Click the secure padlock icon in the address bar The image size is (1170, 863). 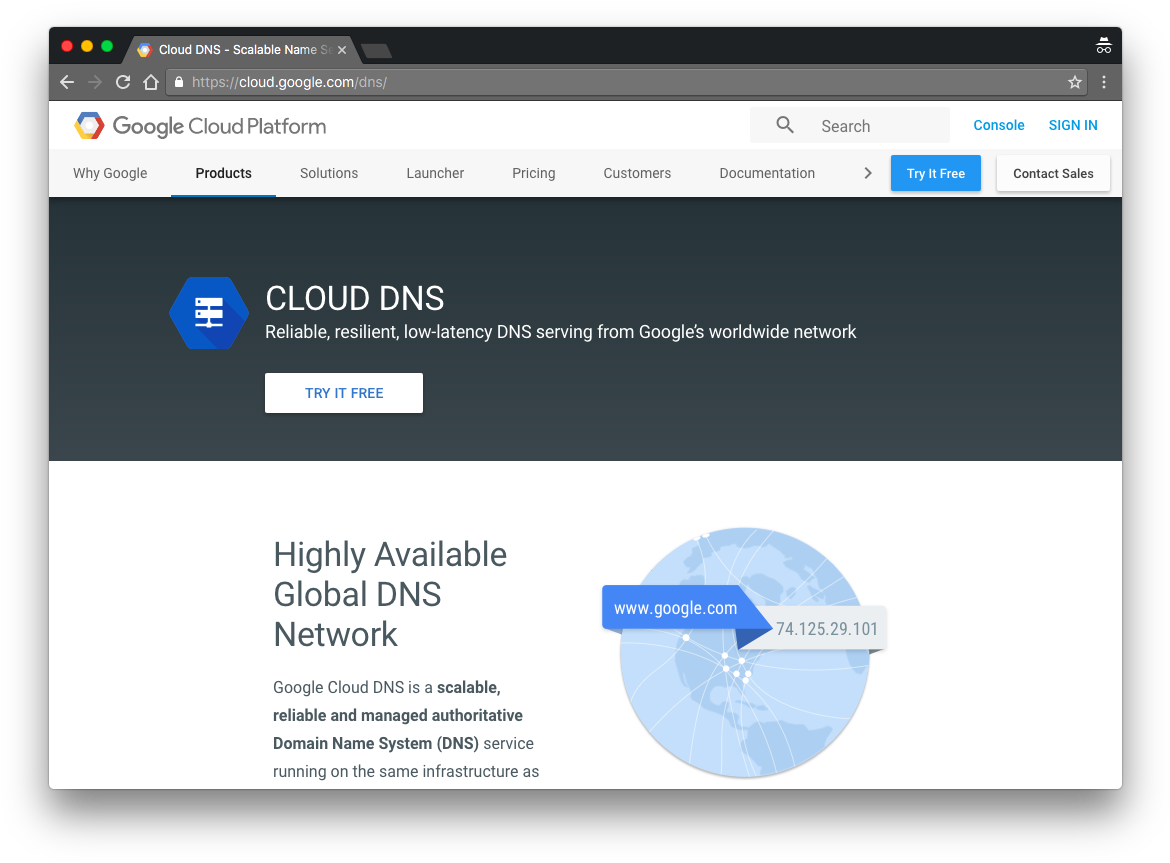(179, 83)
